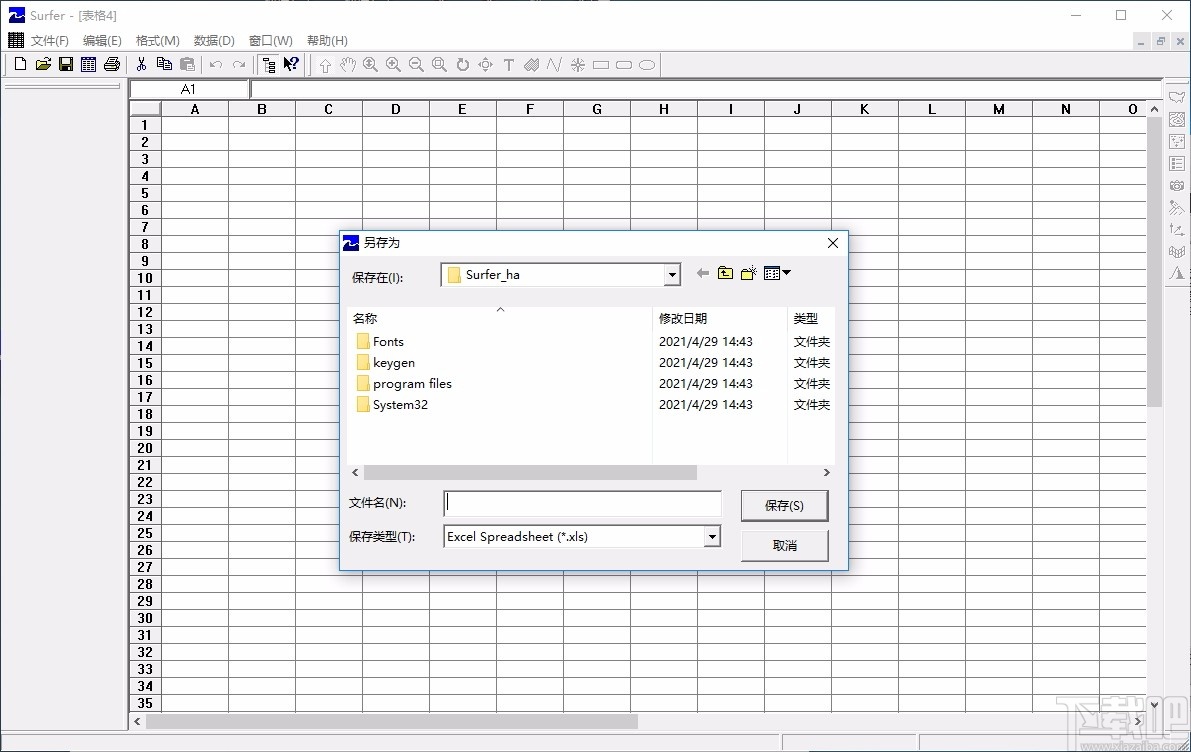The image size is (1191, 752).
Task: Click the Cut scissors icon
Action: click(141, 65)
